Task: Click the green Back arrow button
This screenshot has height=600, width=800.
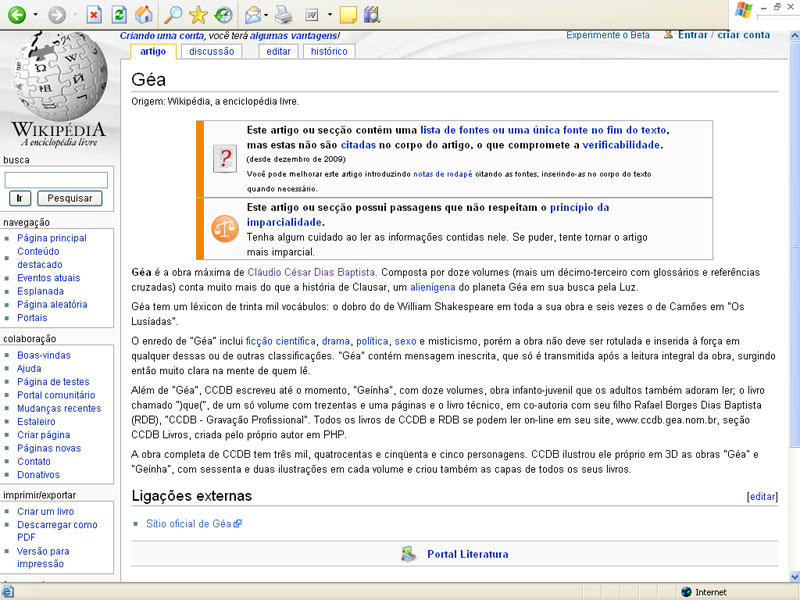Action: pos(17,15)
